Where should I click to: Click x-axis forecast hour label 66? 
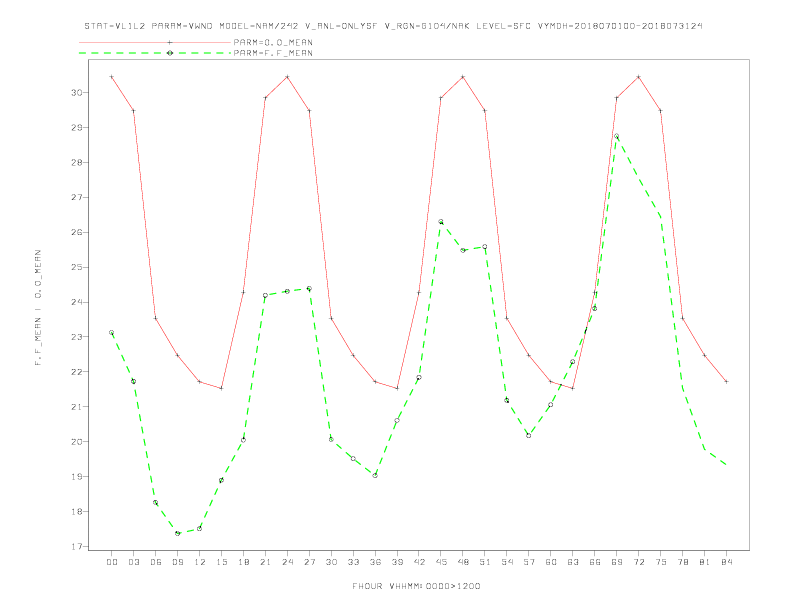coord(595,562)
